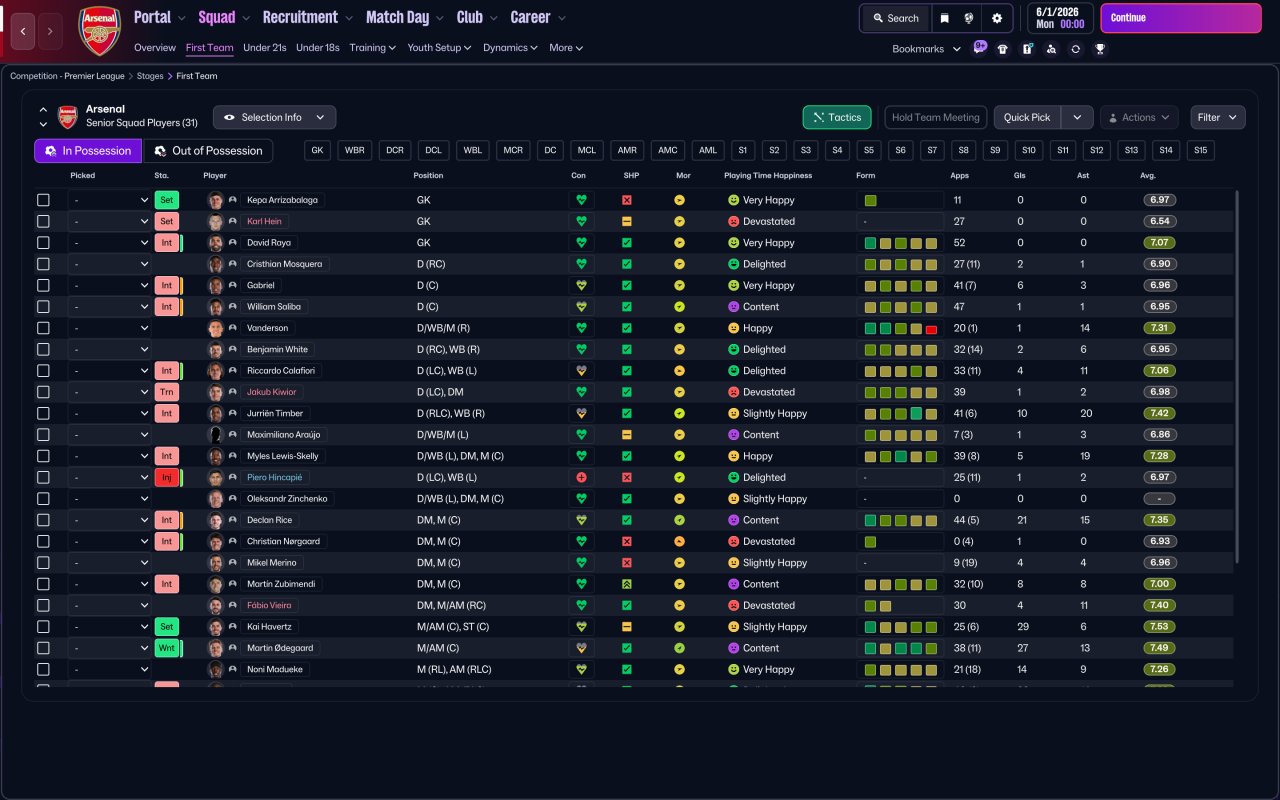
Task: Open the bookmark icon next to Search
Action: pos(944,18)
